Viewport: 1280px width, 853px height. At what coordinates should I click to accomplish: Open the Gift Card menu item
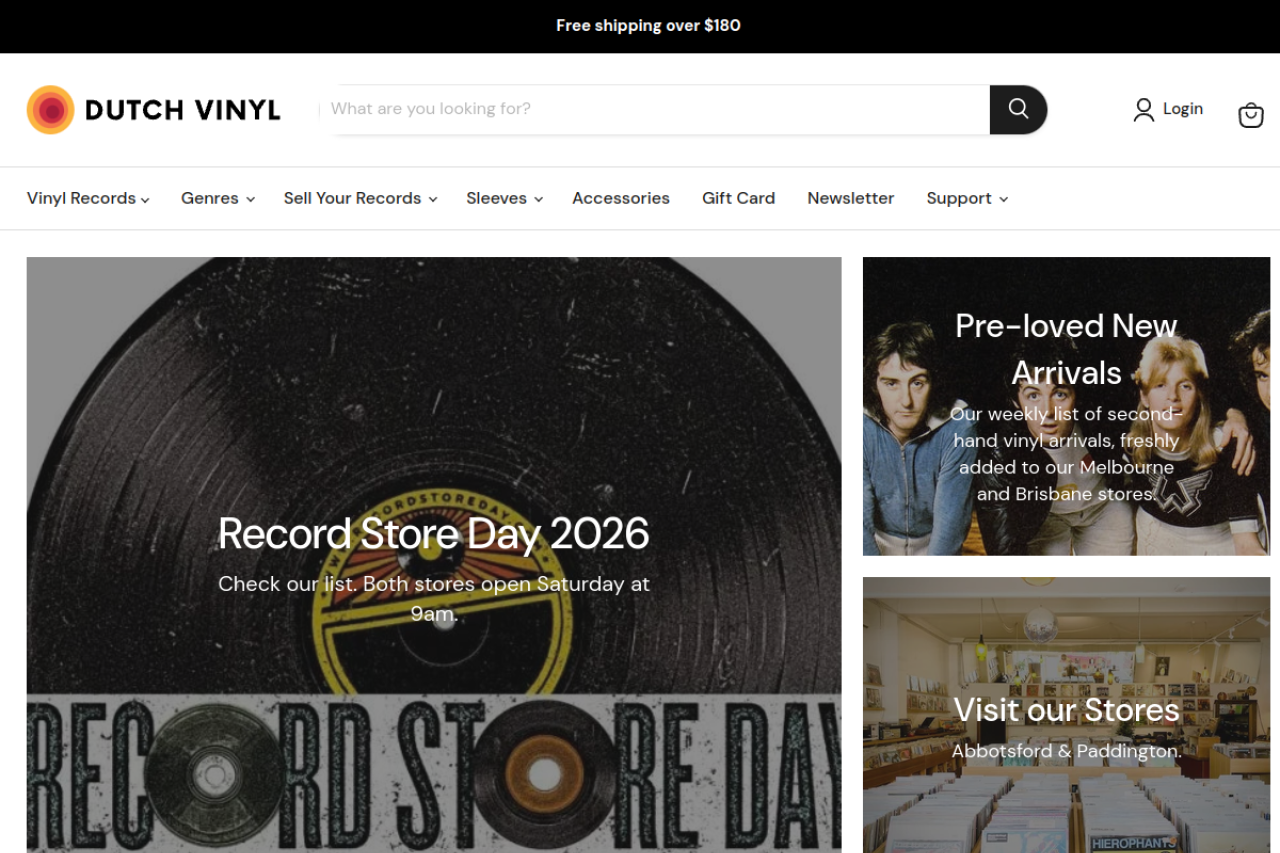pyautogui.click(x=738, y=198)
